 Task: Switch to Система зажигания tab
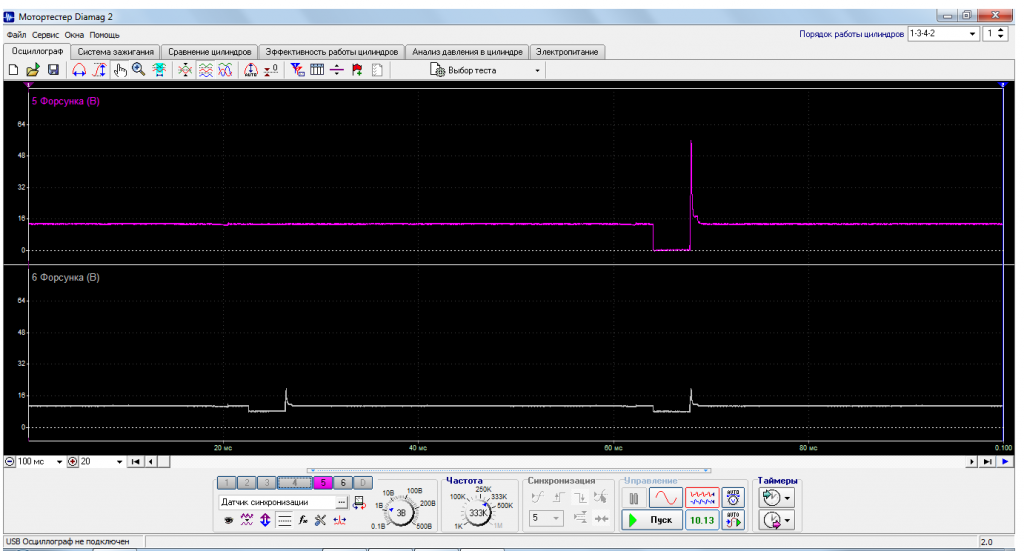pyautogui.click(x=116, y=52)
